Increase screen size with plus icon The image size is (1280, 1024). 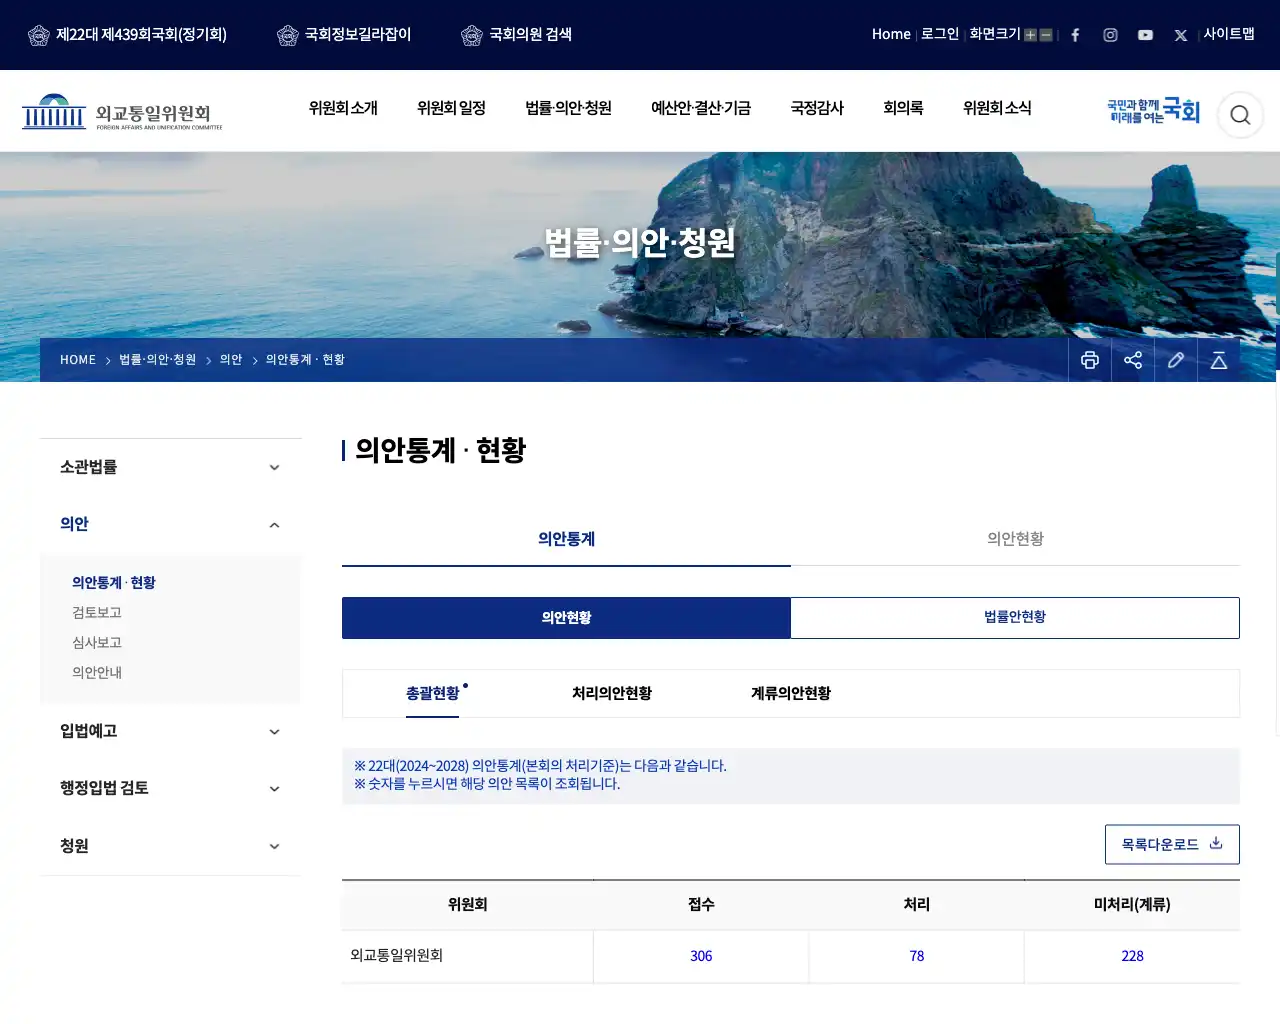[1030, 35]
